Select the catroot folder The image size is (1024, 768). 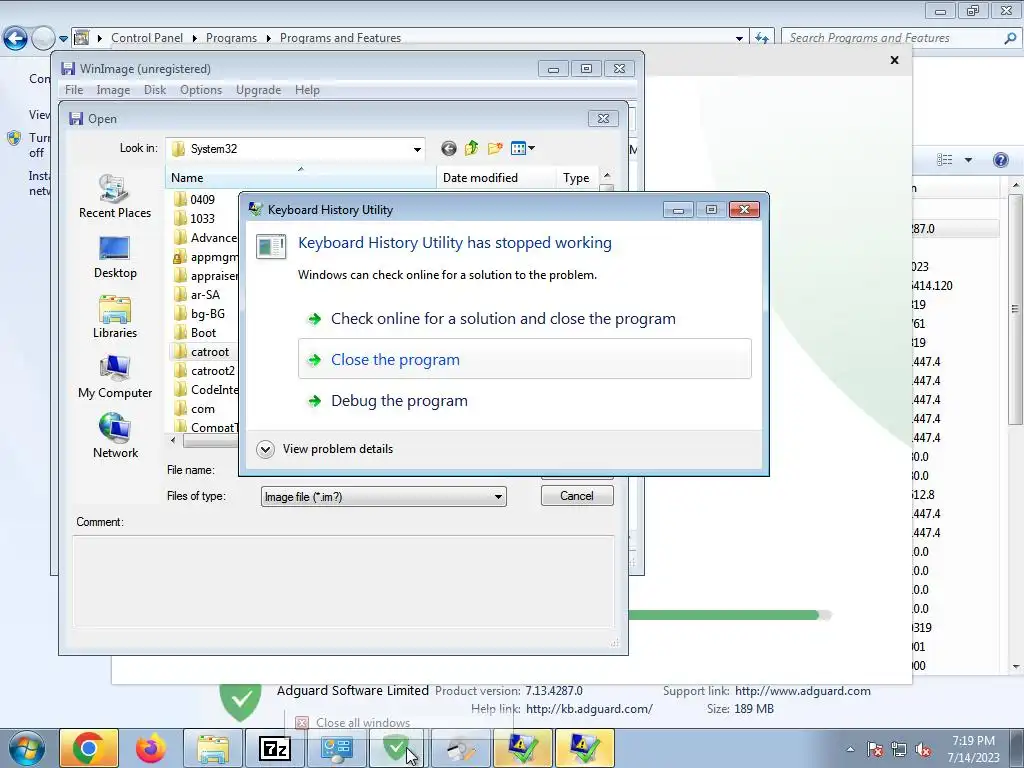pos(201,352)
